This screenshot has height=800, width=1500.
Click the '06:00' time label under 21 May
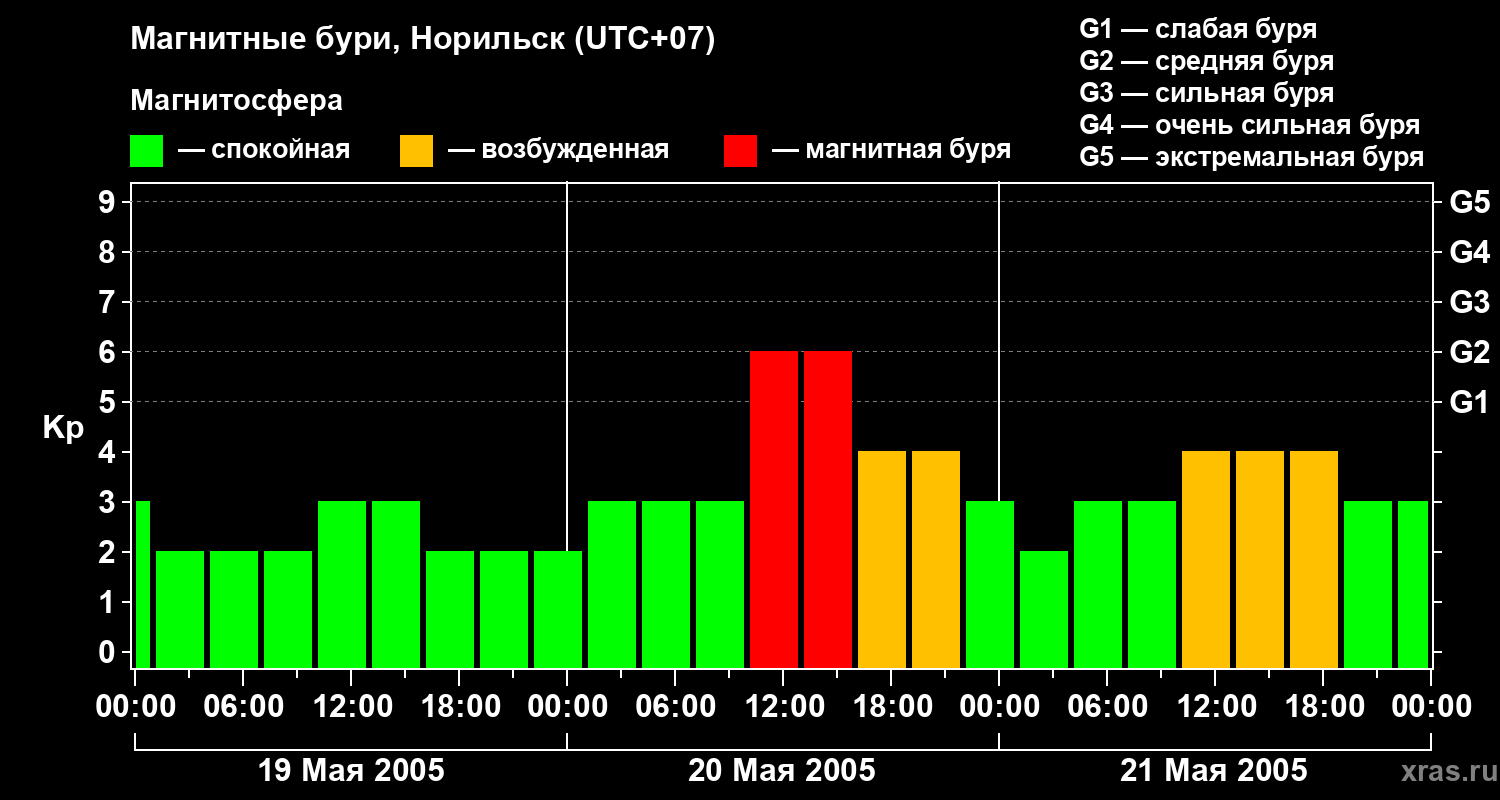click(1107, 707)
